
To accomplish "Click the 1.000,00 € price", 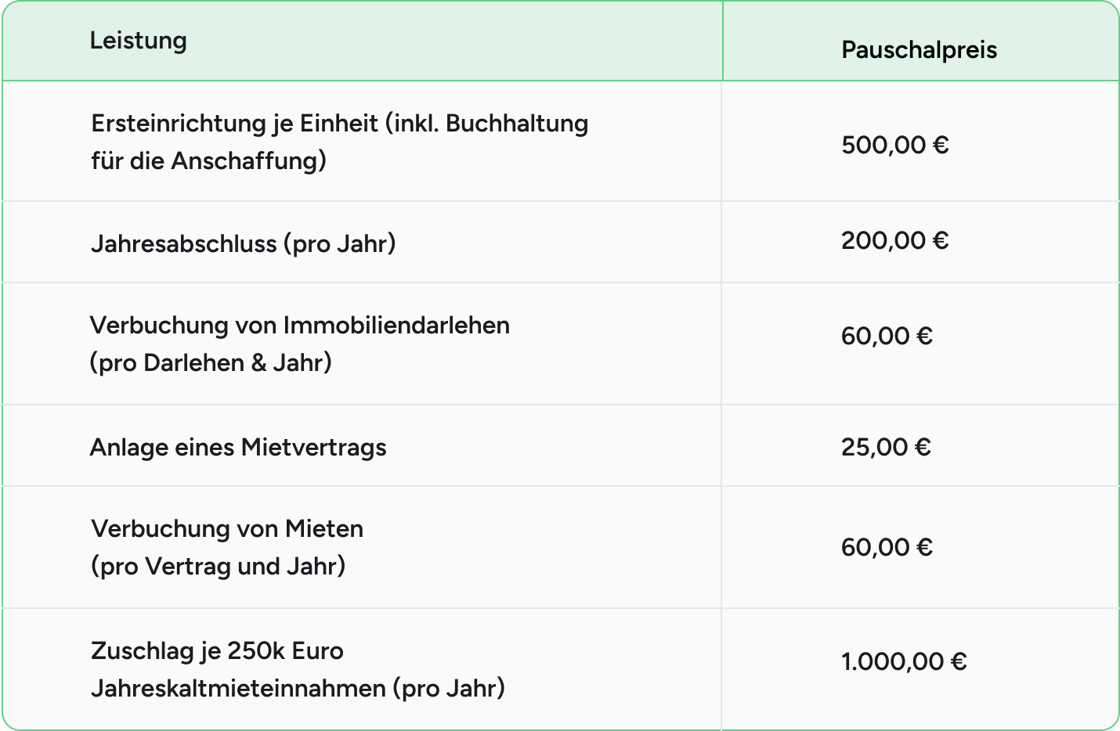I will (x=904, y=661).
